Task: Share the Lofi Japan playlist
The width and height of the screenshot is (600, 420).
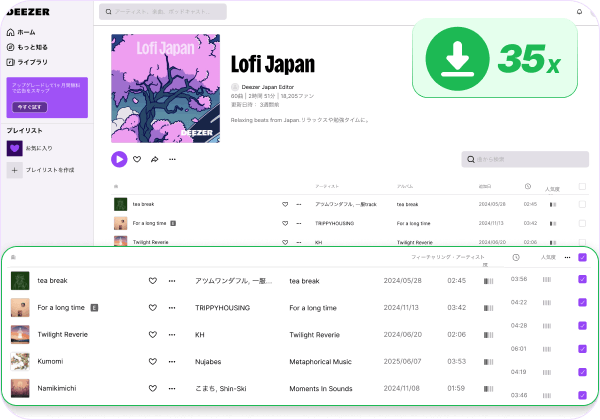Action: point(155,159)
